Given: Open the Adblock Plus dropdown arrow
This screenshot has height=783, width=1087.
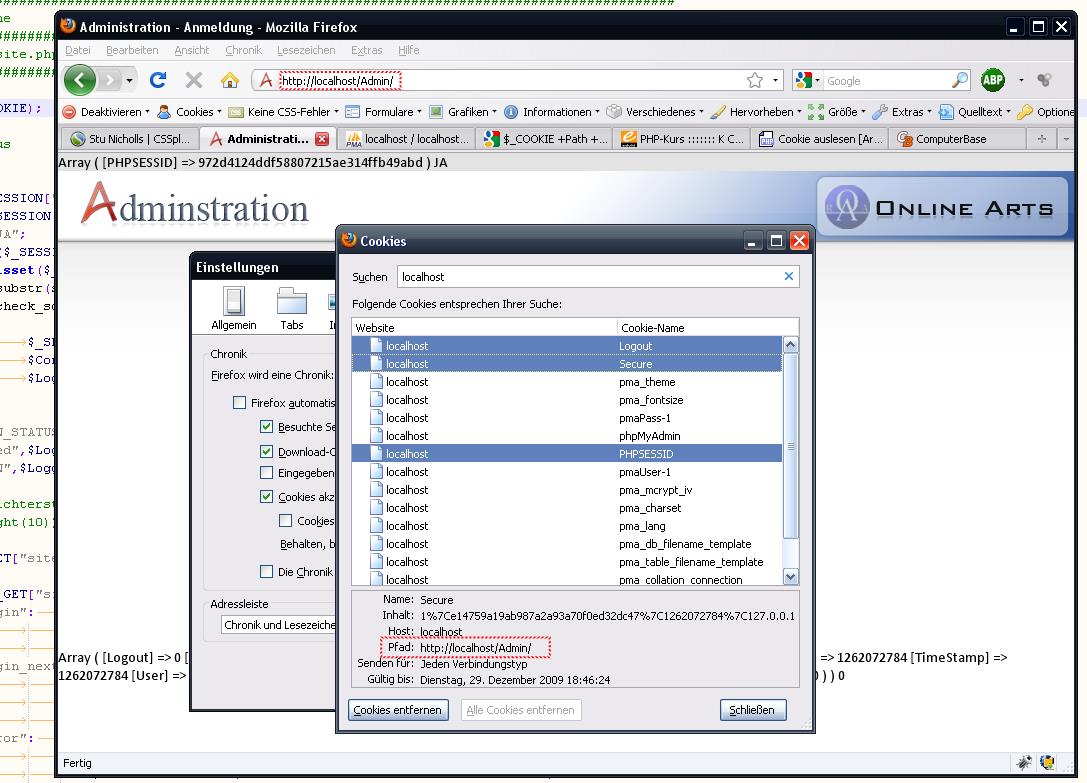Looking at the screenshot, I should (1020, 80).
